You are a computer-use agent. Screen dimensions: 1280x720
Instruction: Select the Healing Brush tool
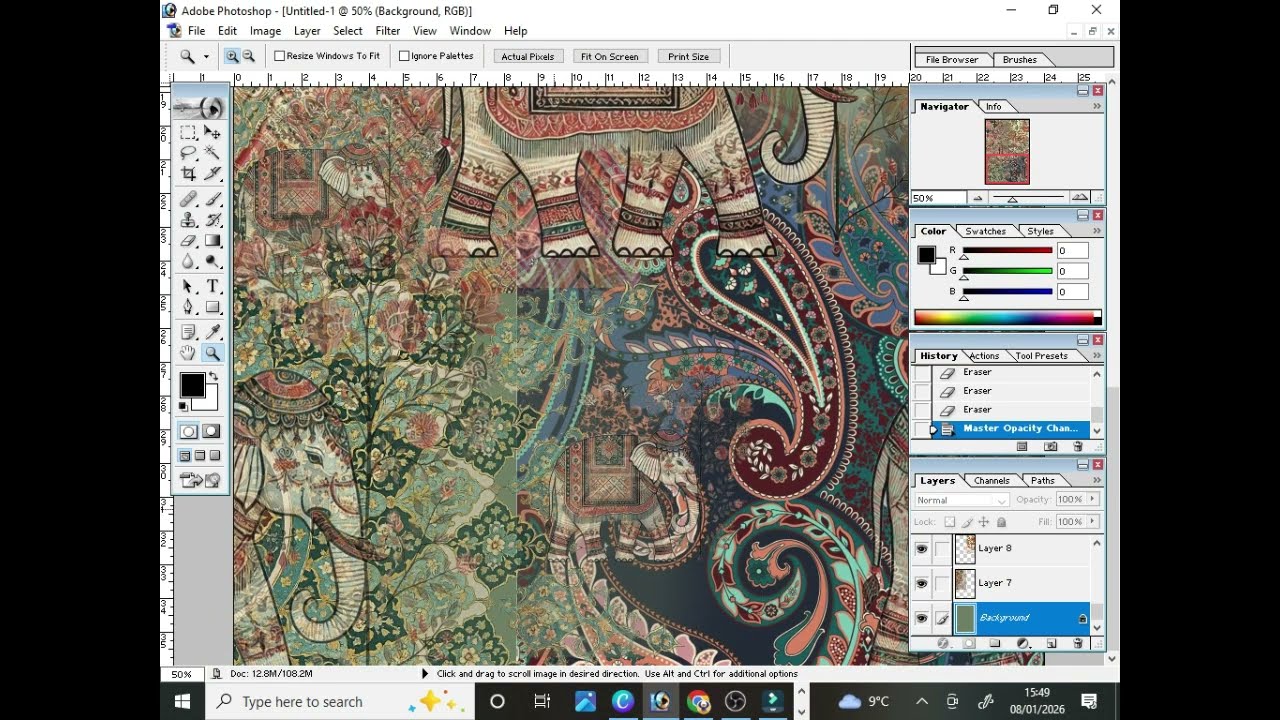(188, 199)
